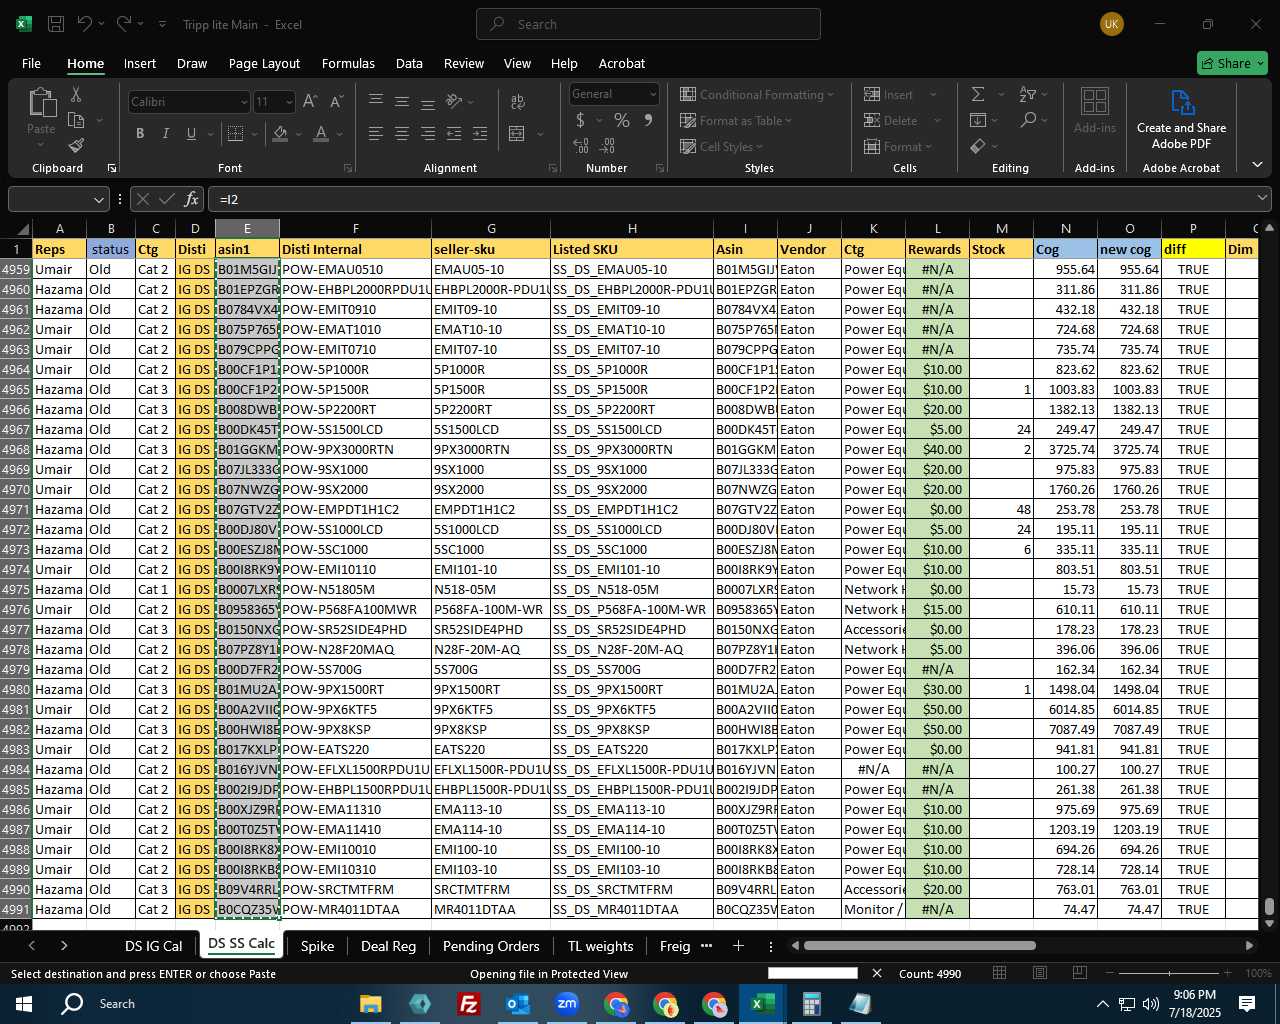Image resolution: width=1280 pixels, height=1024 pixels.
Task: Click the Fill Color bucket icon
Action: click(281, 133)
